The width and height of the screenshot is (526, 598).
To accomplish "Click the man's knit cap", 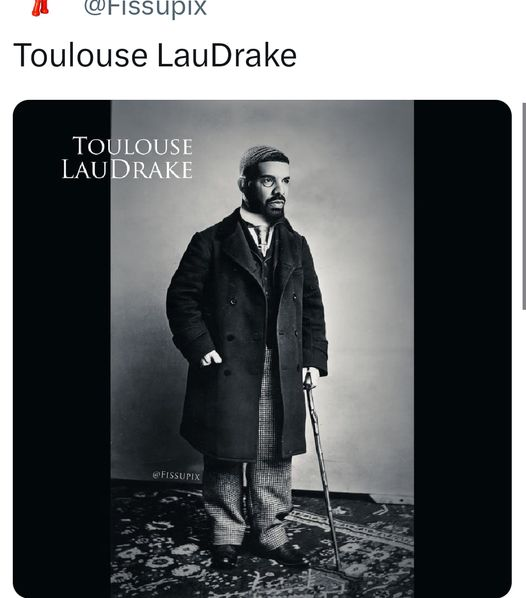I will click(x=262, y=157).
